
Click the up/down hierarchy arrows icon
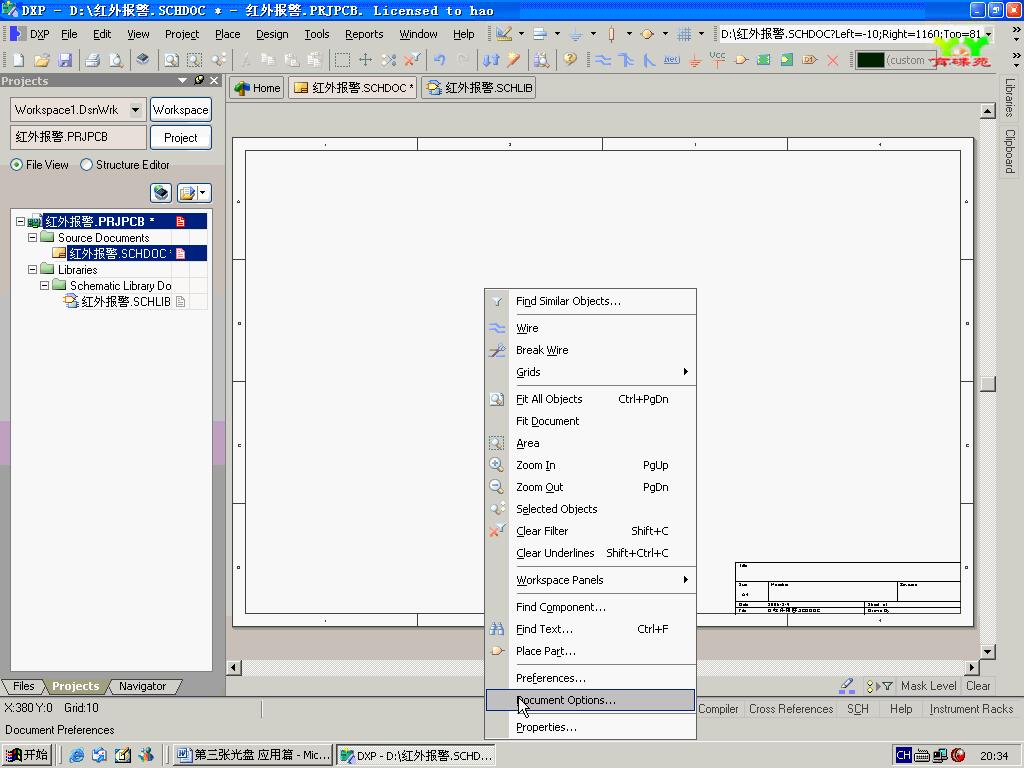[x=490, y=60]
